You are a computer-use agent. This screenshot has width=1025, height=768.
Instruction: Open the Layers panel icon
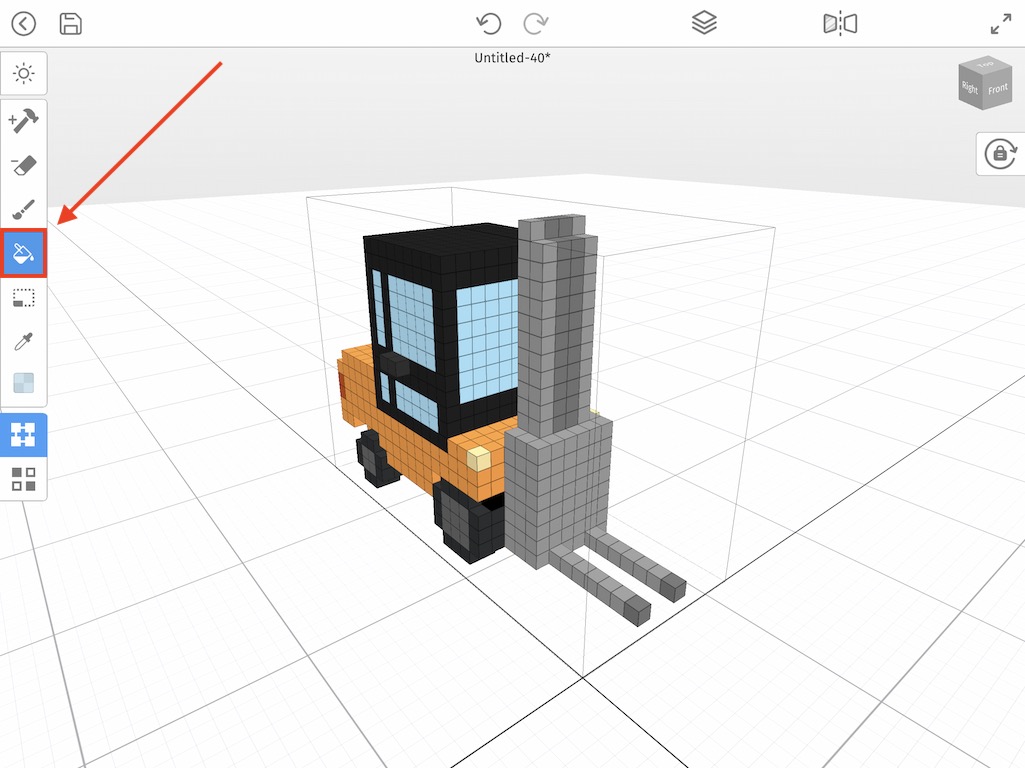[704, 22]
